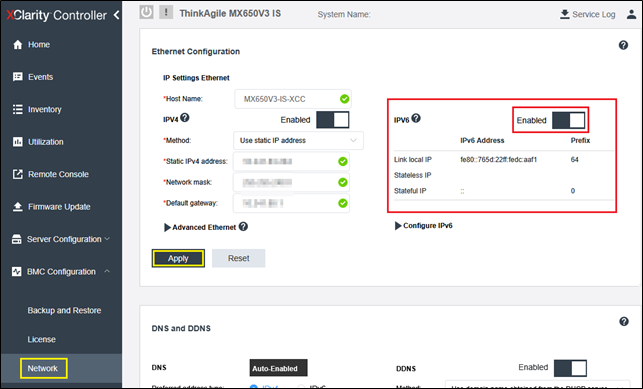Open the Utilization page
Viewport: 643px width, 389px height.
(x=46, y=142)
